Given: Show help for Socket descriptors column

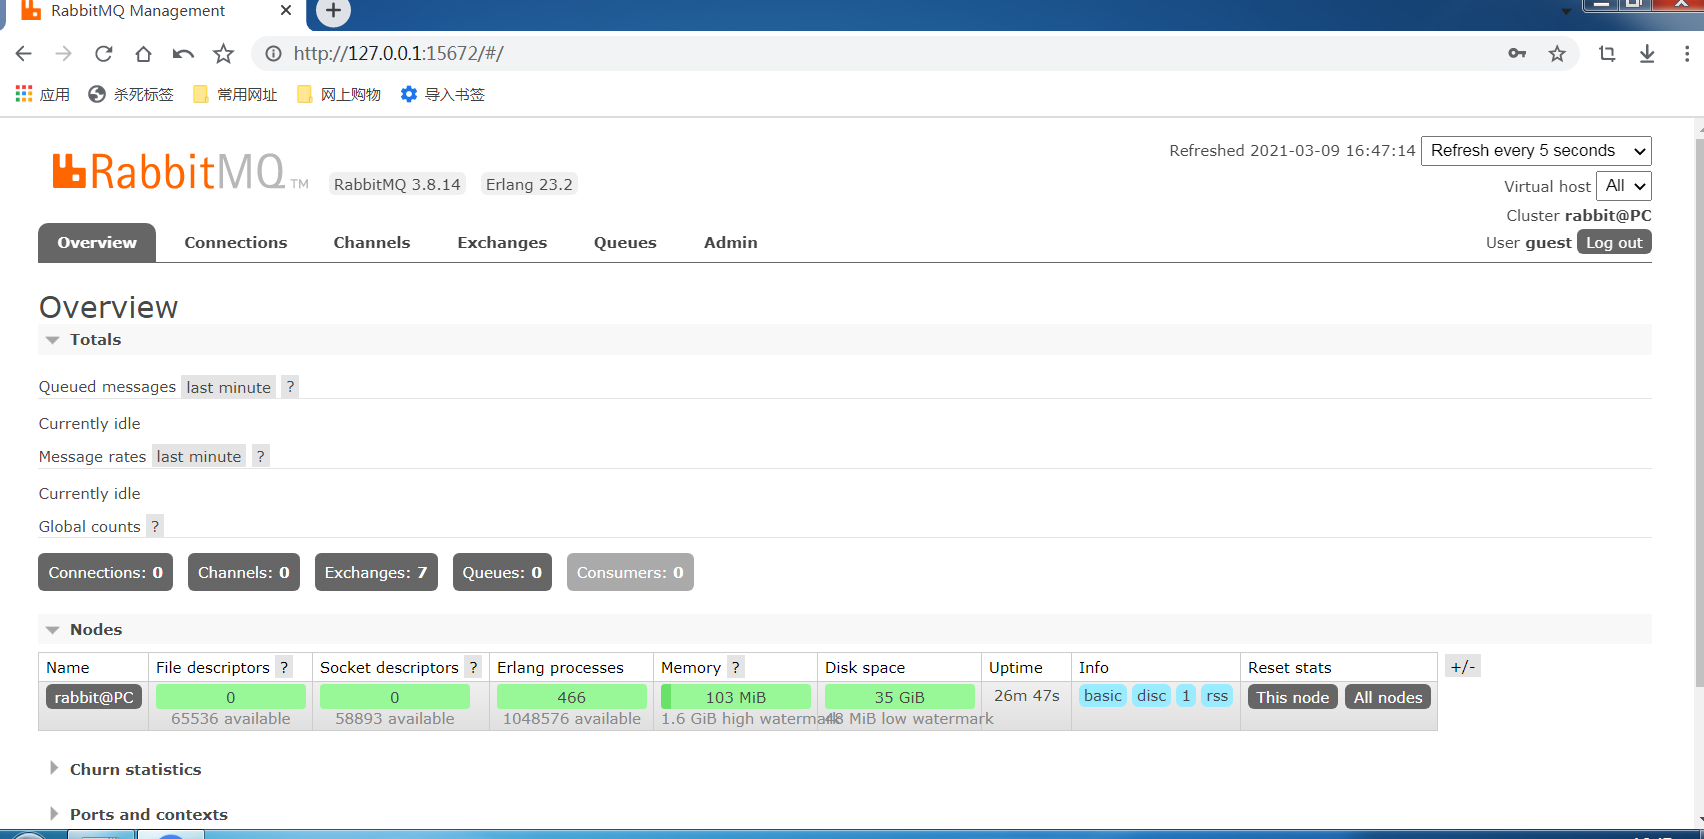Looking at the screenshot, I should (x=474, y=667).
